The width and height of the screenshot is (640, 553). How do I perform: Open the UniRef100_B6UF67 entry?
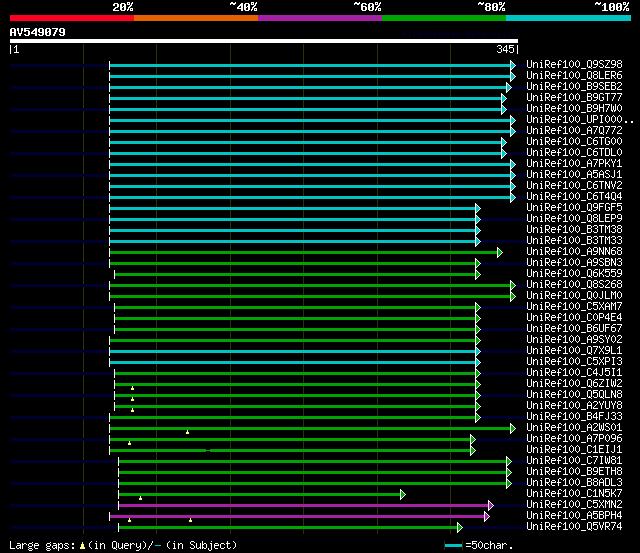click(574, 329)
